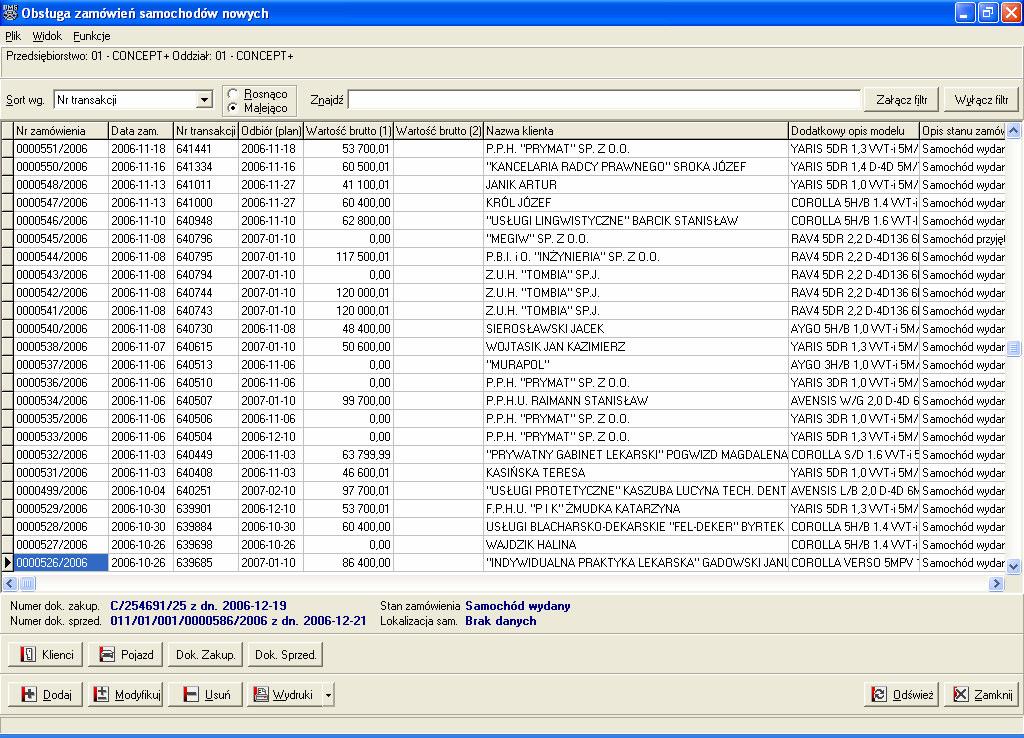Click vertical scrollbar down arrow
Image resolution: width=1024 pixels, height=738 pixels.
1014,566
